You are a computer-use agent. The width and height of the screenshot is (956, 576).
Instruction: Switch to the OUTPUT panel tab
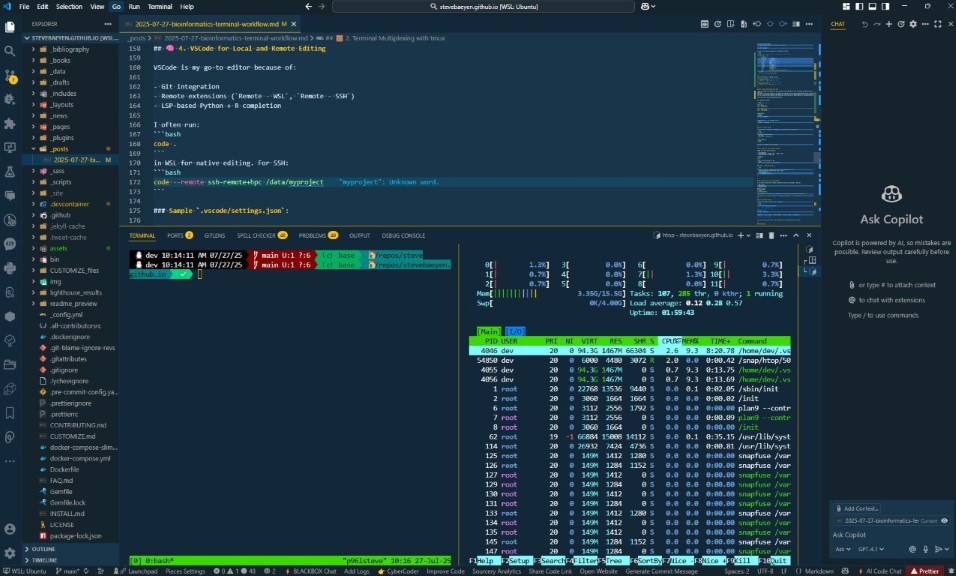coord(359,235)
